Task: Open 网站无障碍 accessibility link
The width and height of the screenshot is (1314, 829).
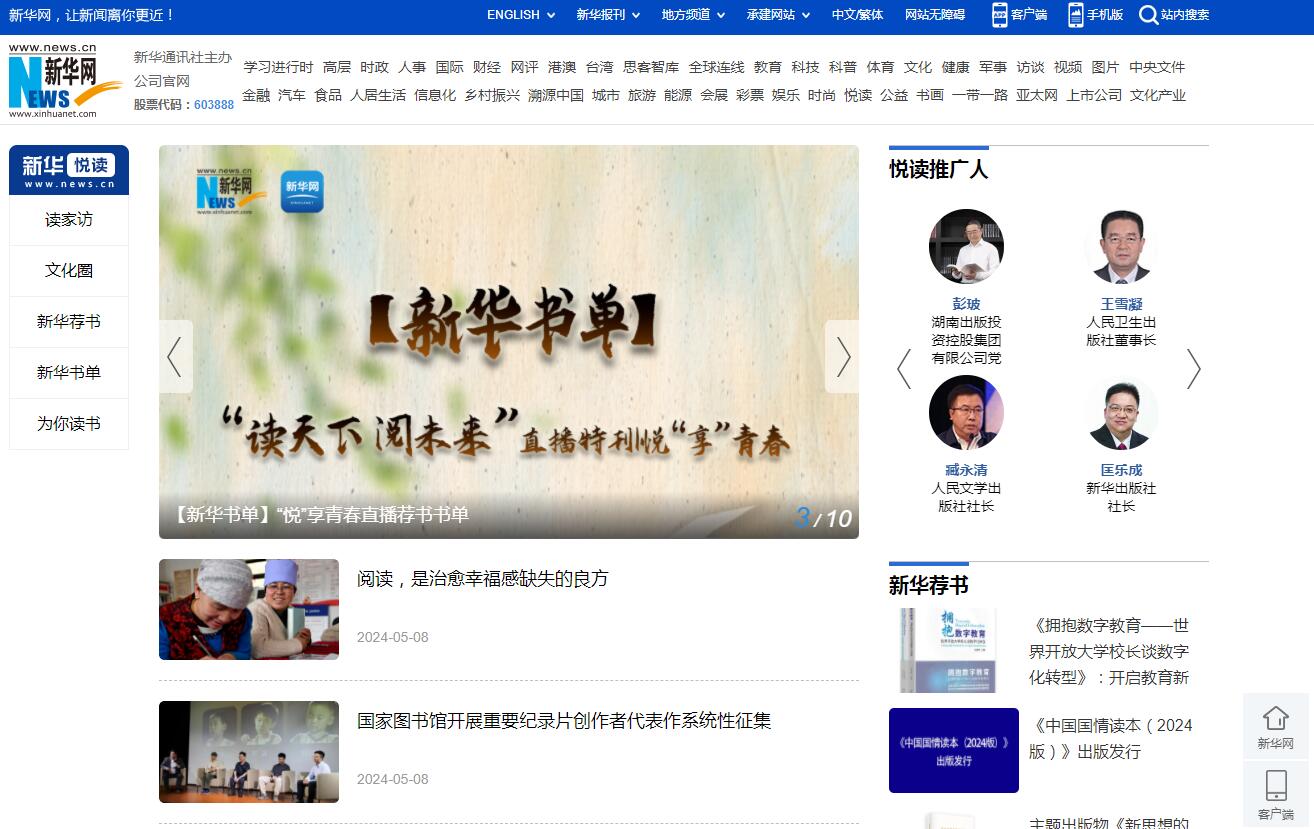Action: click(935, 15)
